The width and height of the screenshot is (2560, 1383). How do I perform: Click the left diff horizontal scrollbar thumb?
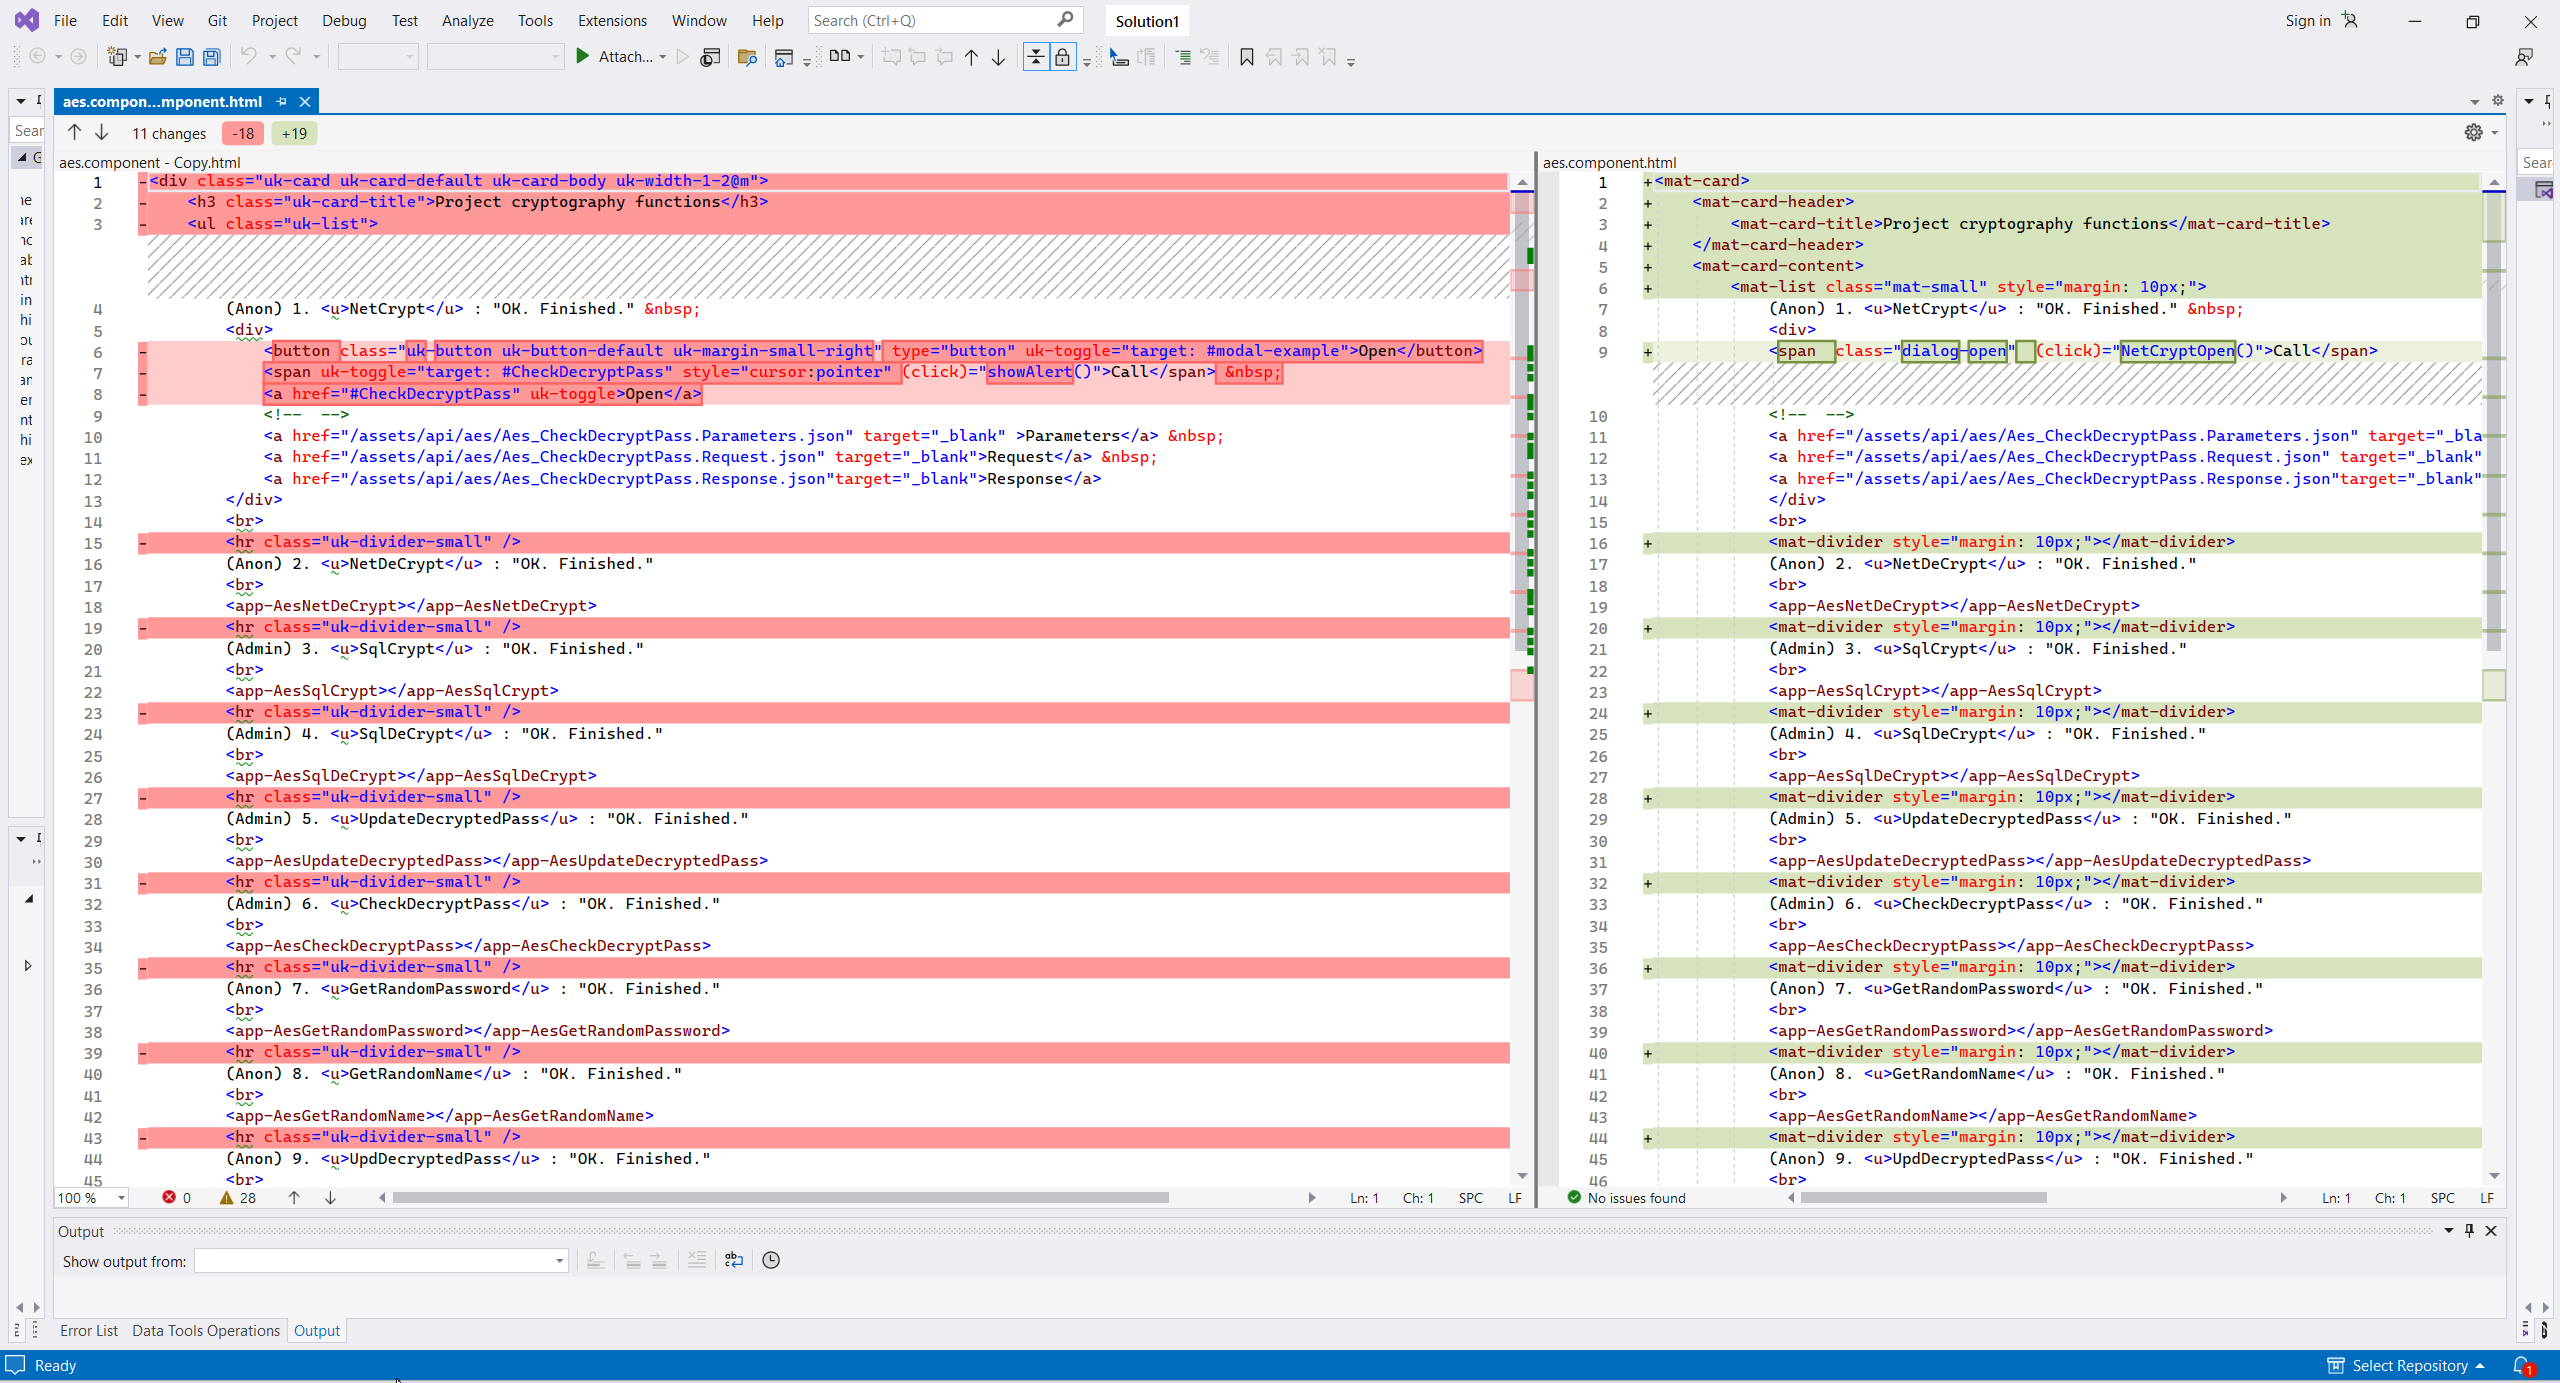tap(780, 1198)
